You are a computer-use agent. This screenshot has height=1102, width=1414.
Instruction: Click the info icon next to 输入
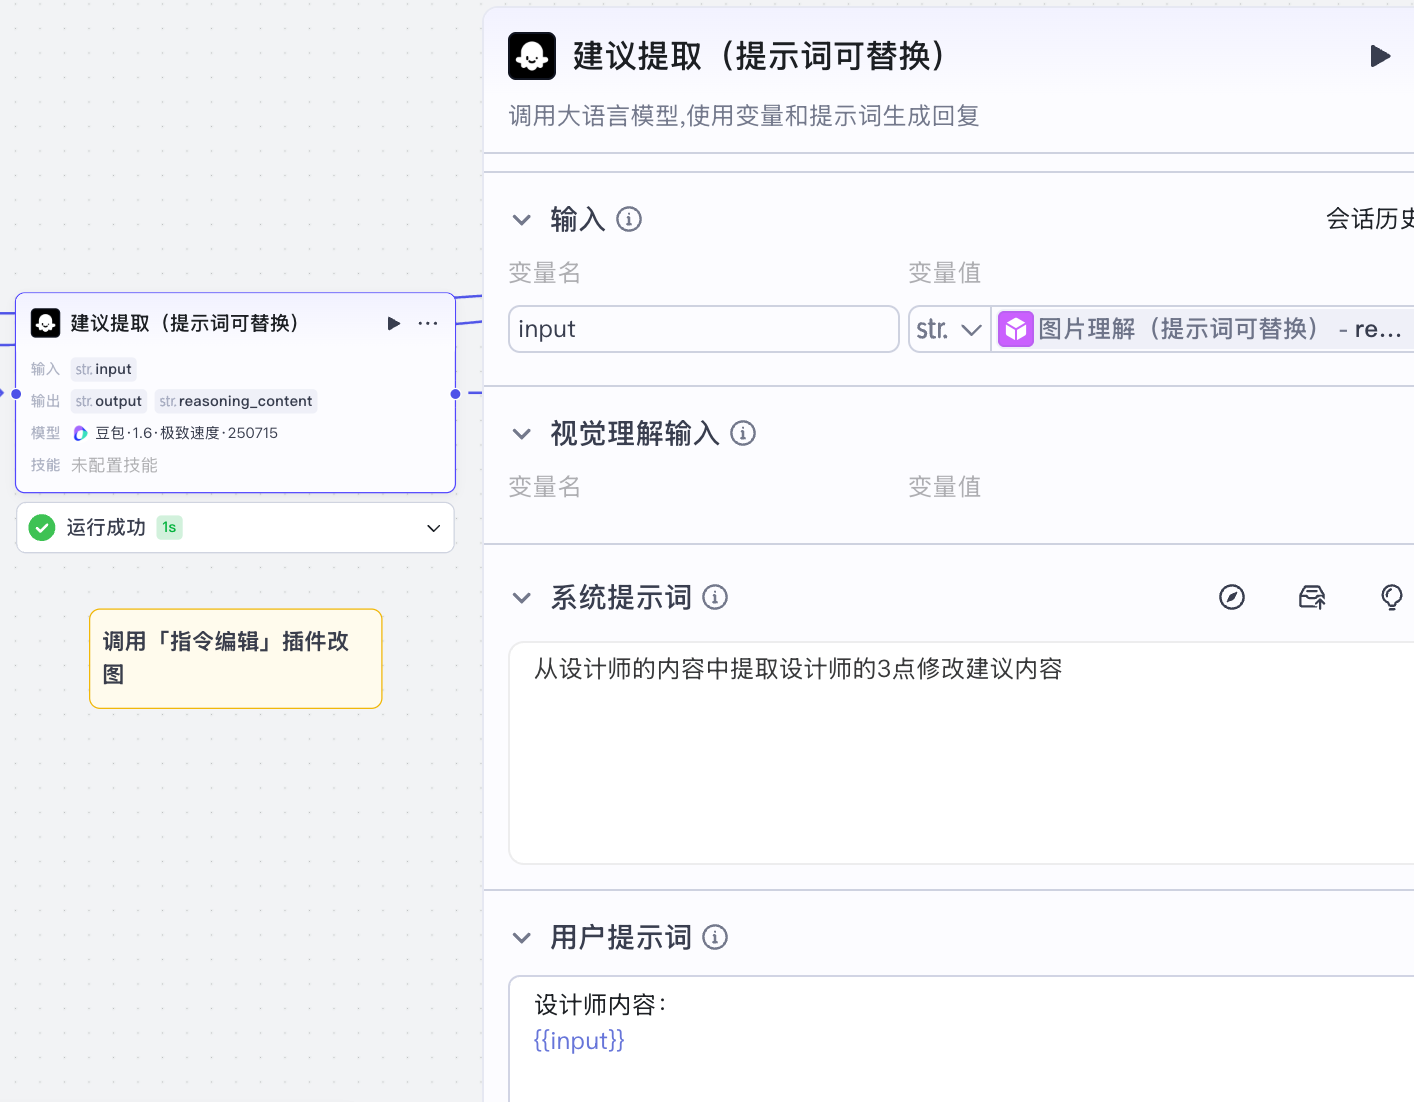click(x=629, y=219)
